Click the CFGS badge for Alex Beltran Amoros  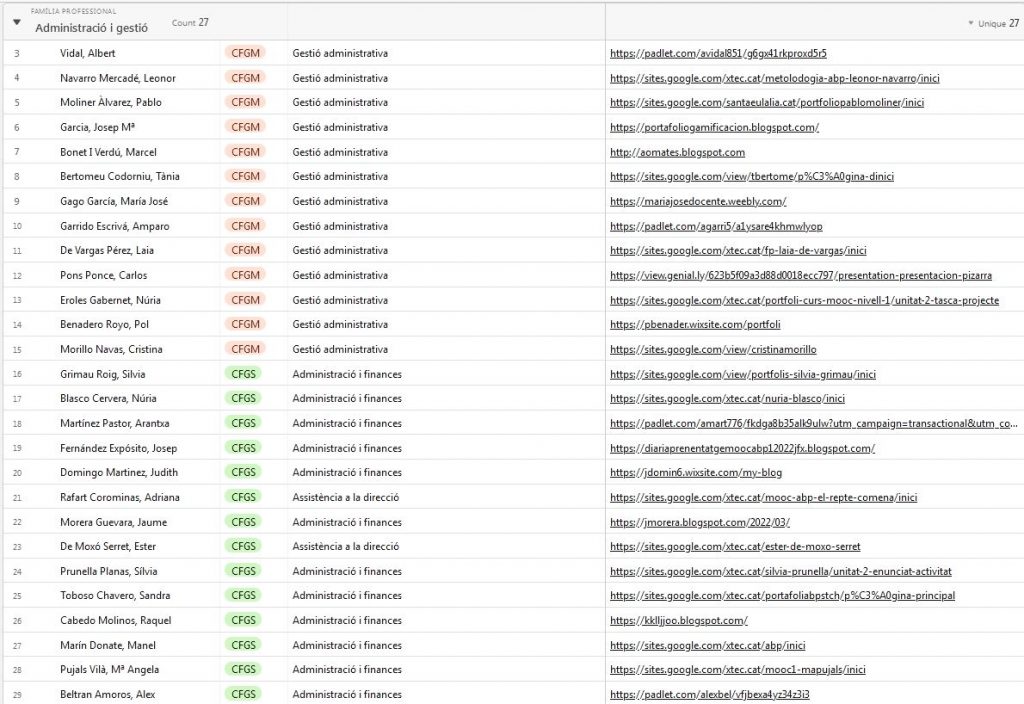tap(244, 695)
